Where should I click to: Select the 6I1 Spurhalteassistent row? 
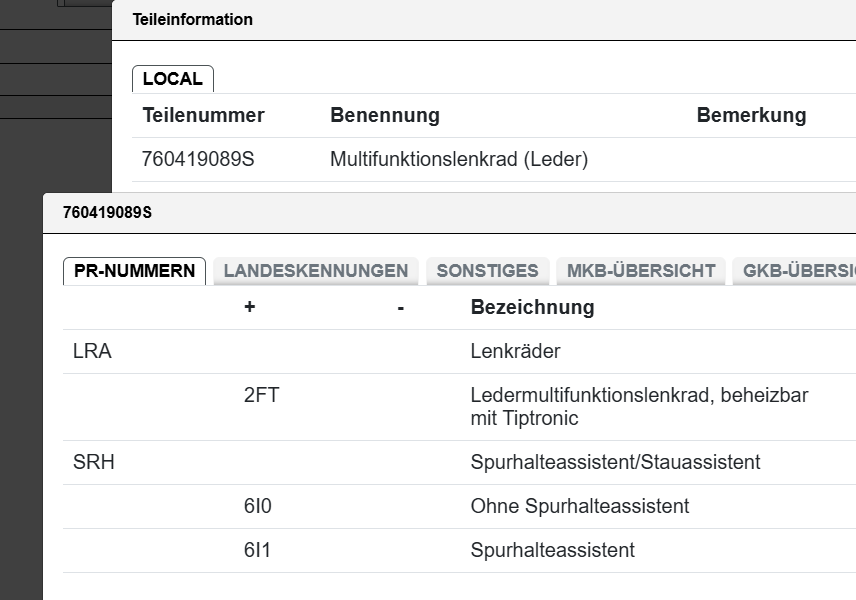[459, 550]
